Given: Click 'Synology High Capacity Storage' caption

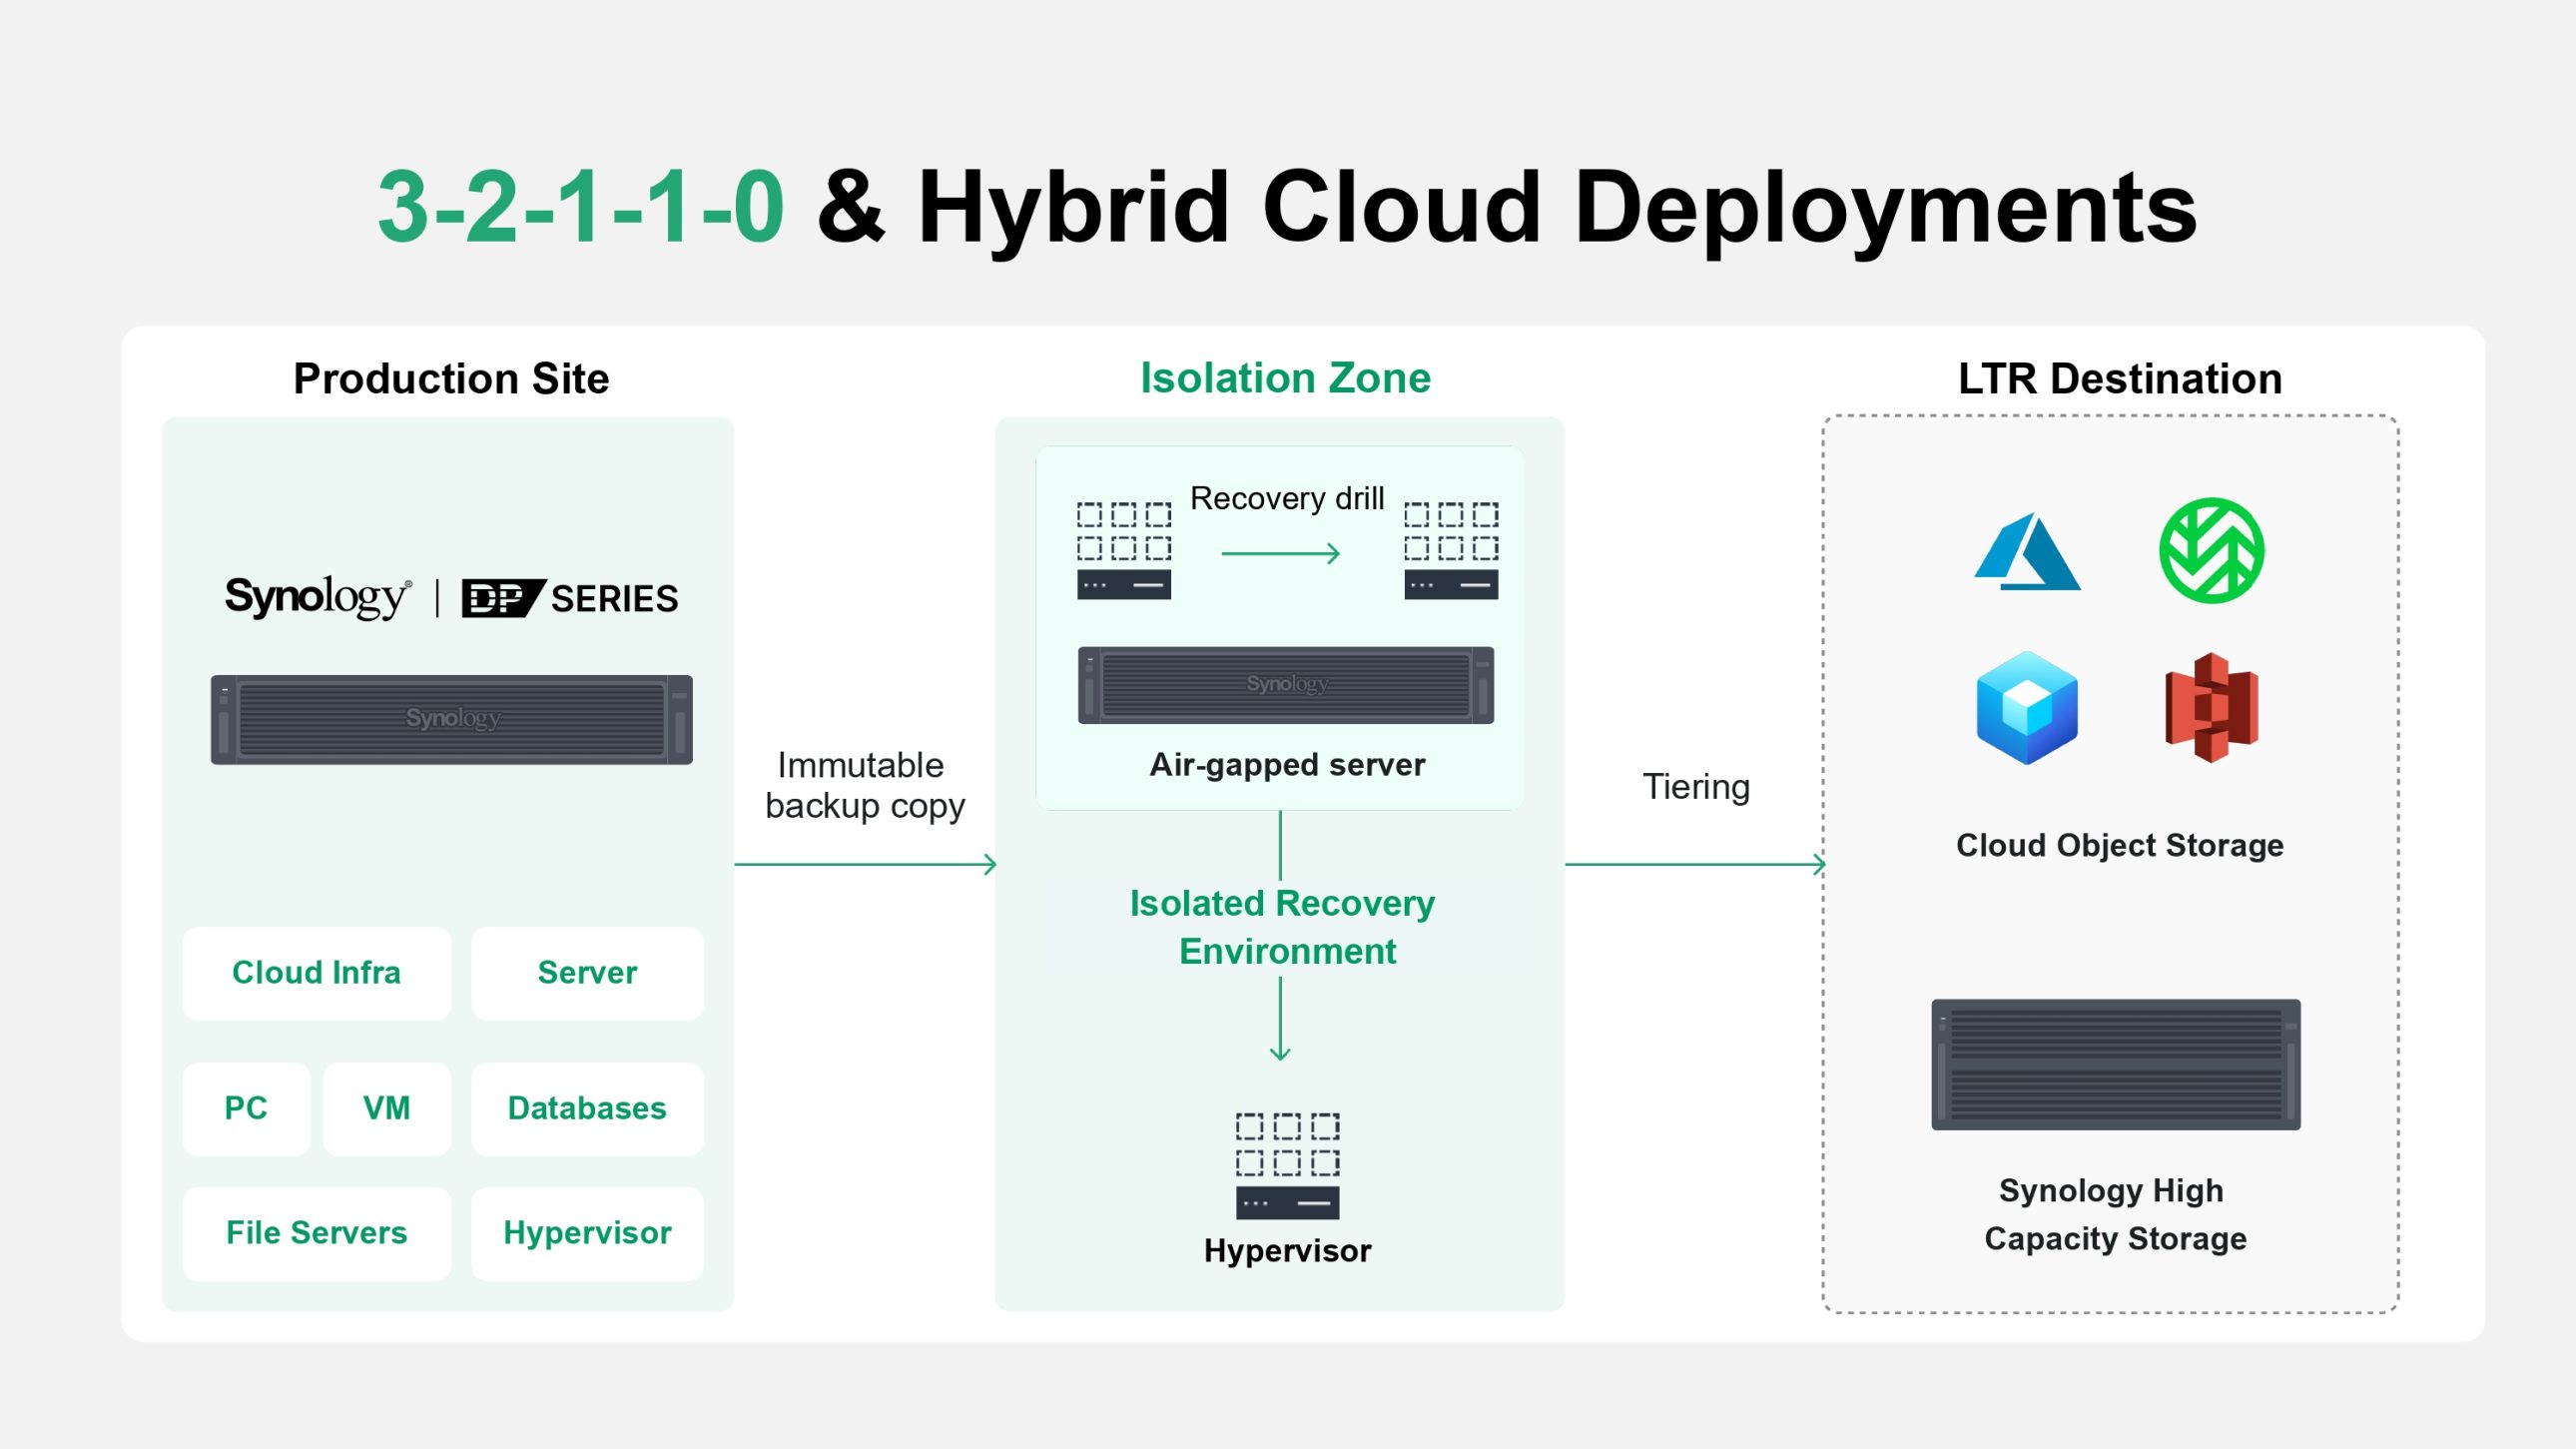Looking at the screenshot, I should click(x=2115, y=1215).
